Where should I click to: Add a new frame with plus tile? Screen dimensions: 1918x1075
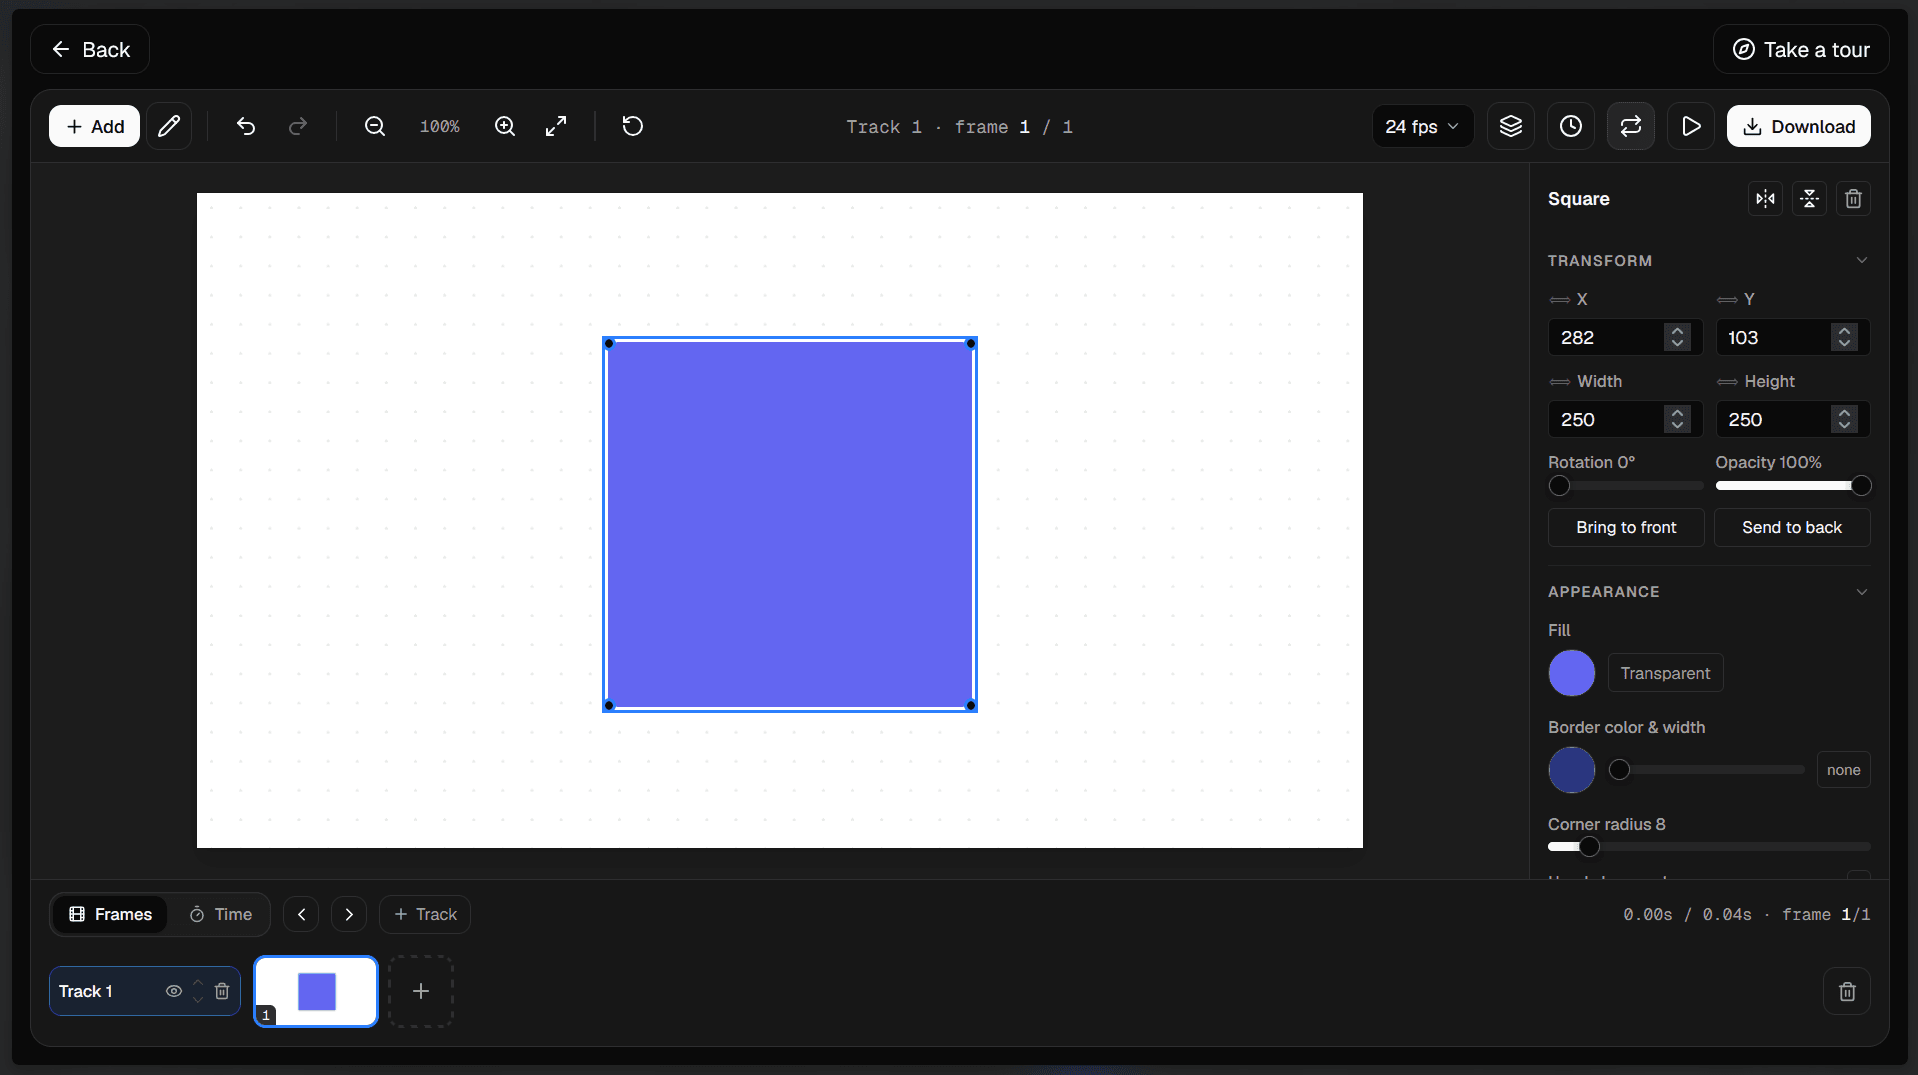(421, 991)
